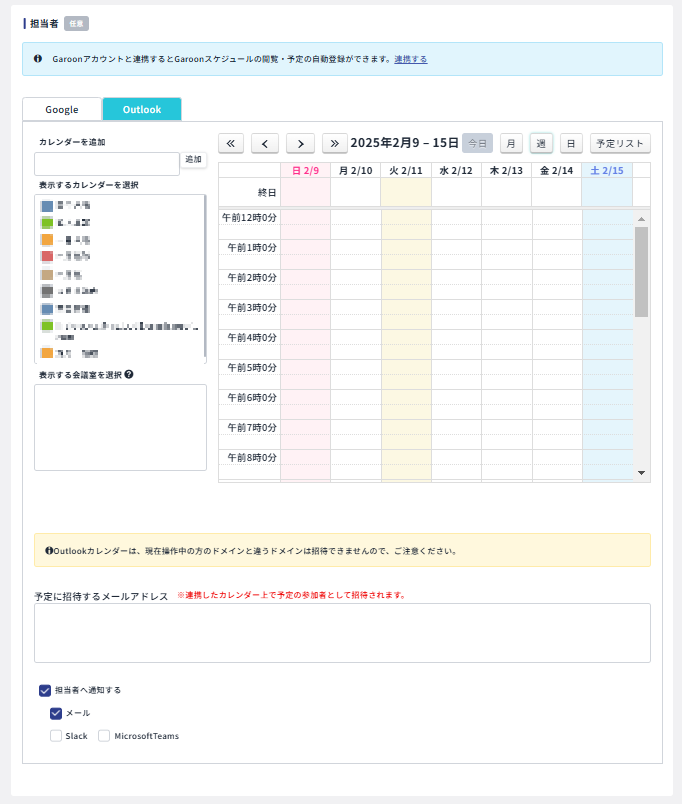
Task: Open the 予定リスト view
Action: (620, 143)
